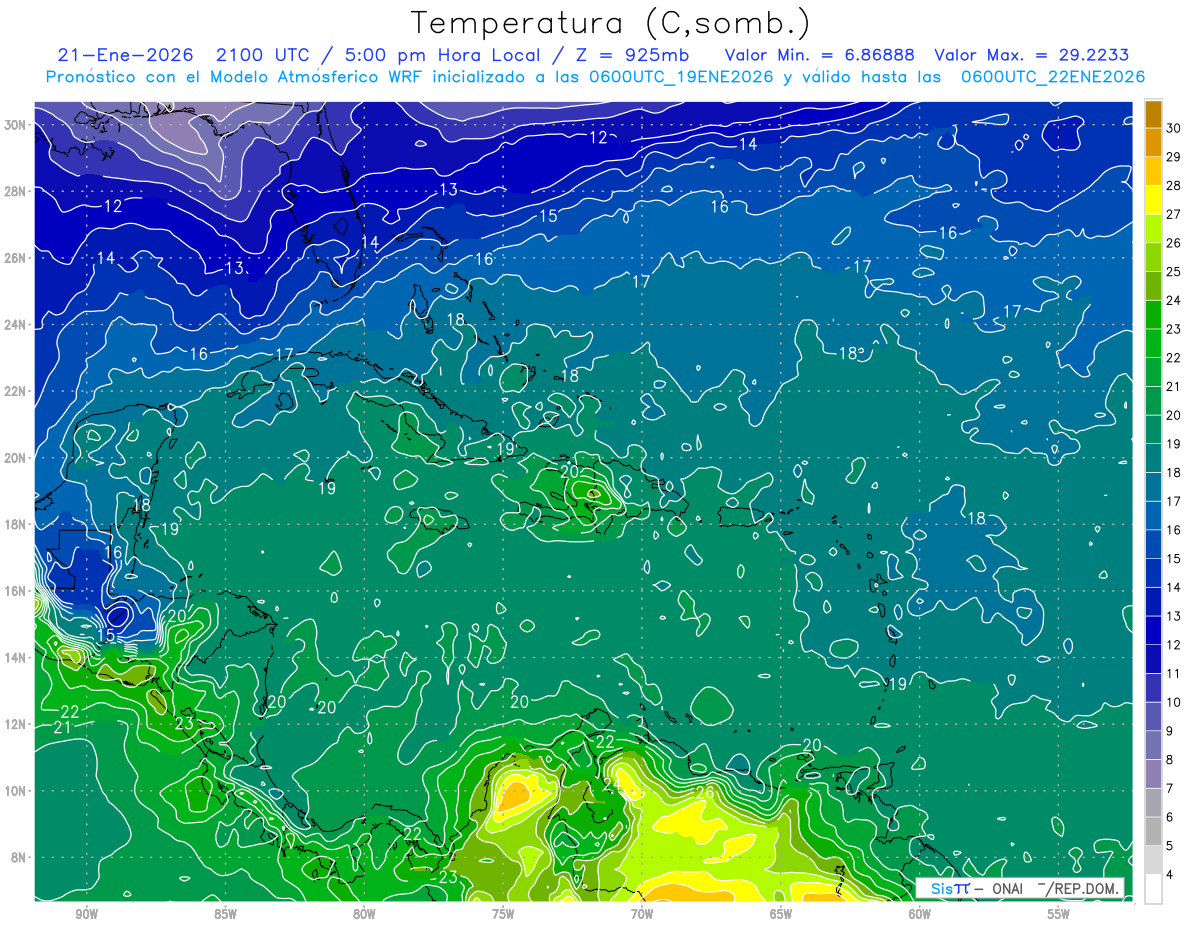Click the '18N' latitude axis label

pyautogui.click(x=17, y=524)
